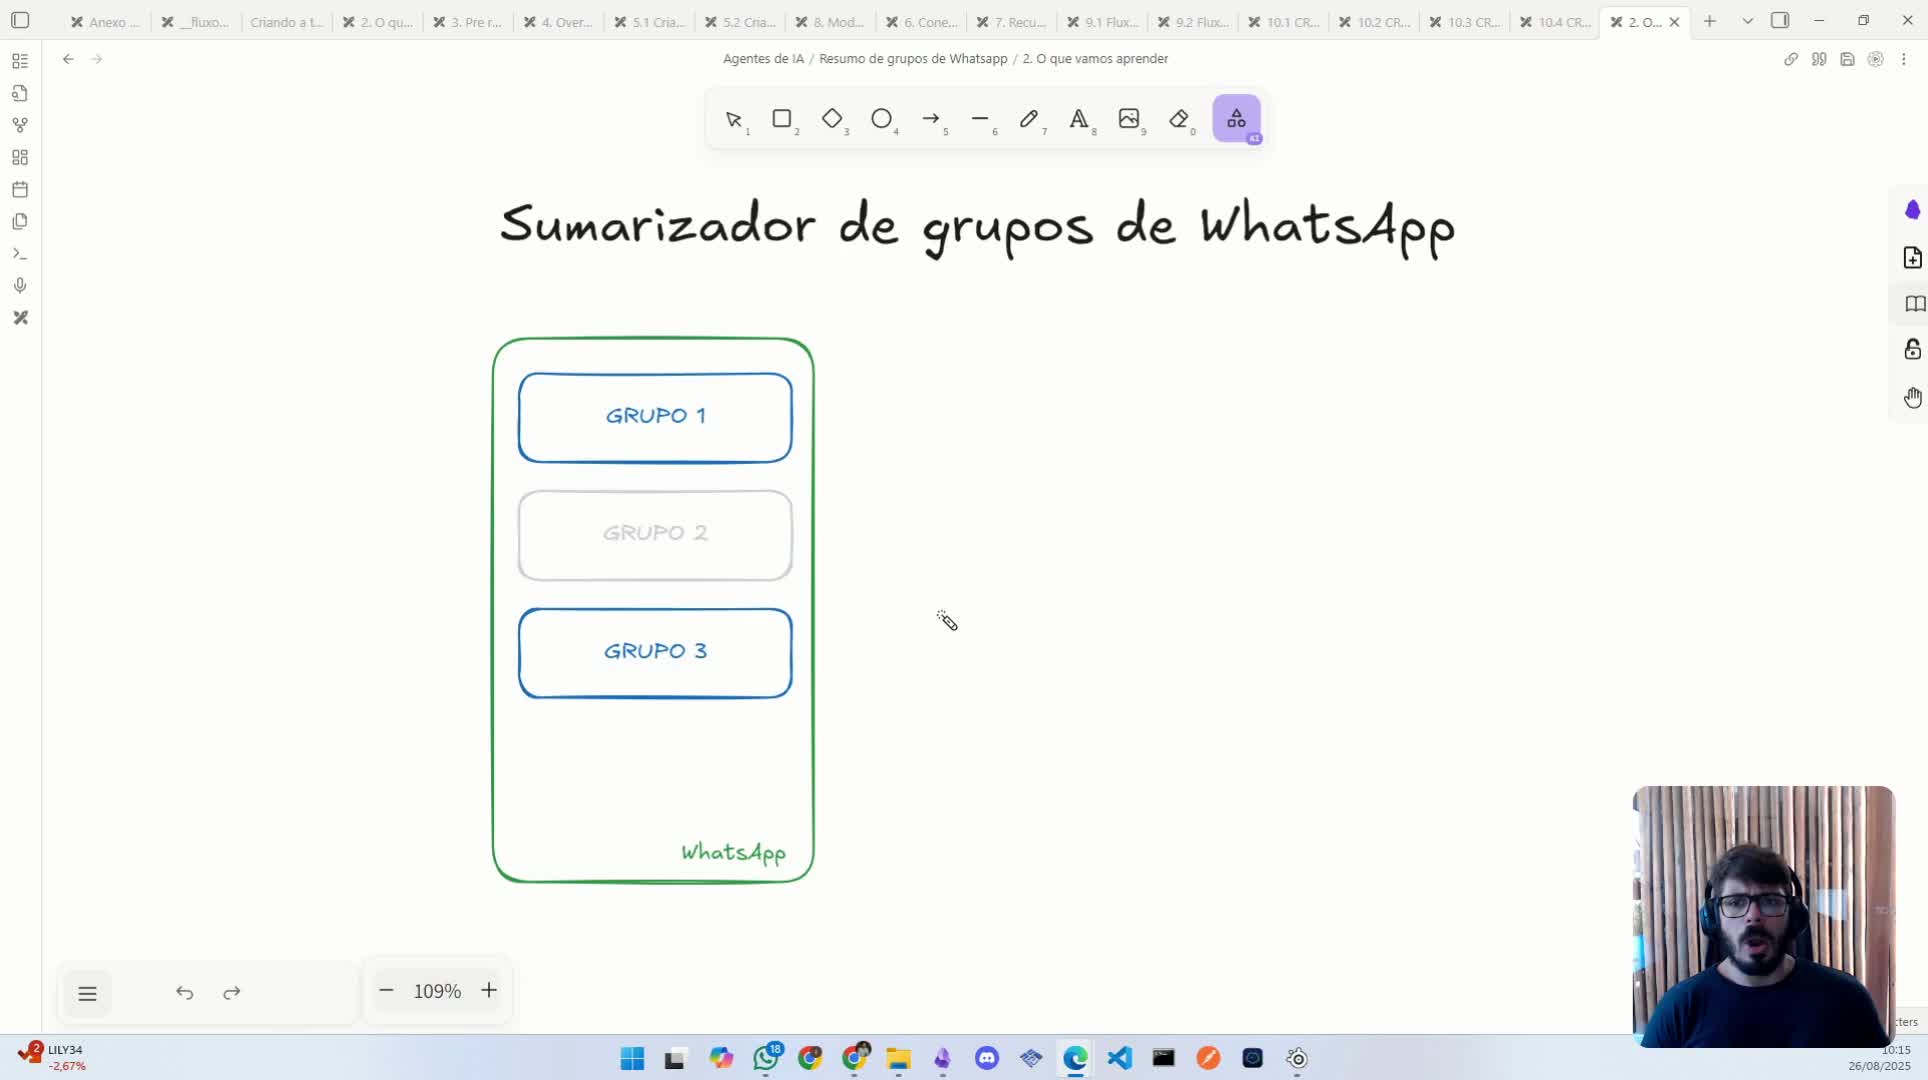The image size is (1928, 1080).
Task: Toggle the canvas lock in right sidebar
Action: tap(1913, 350)
